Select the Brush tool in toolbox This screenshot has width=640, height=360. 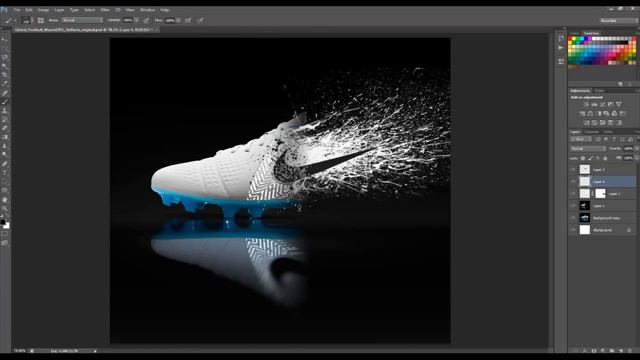pos(5,102)
